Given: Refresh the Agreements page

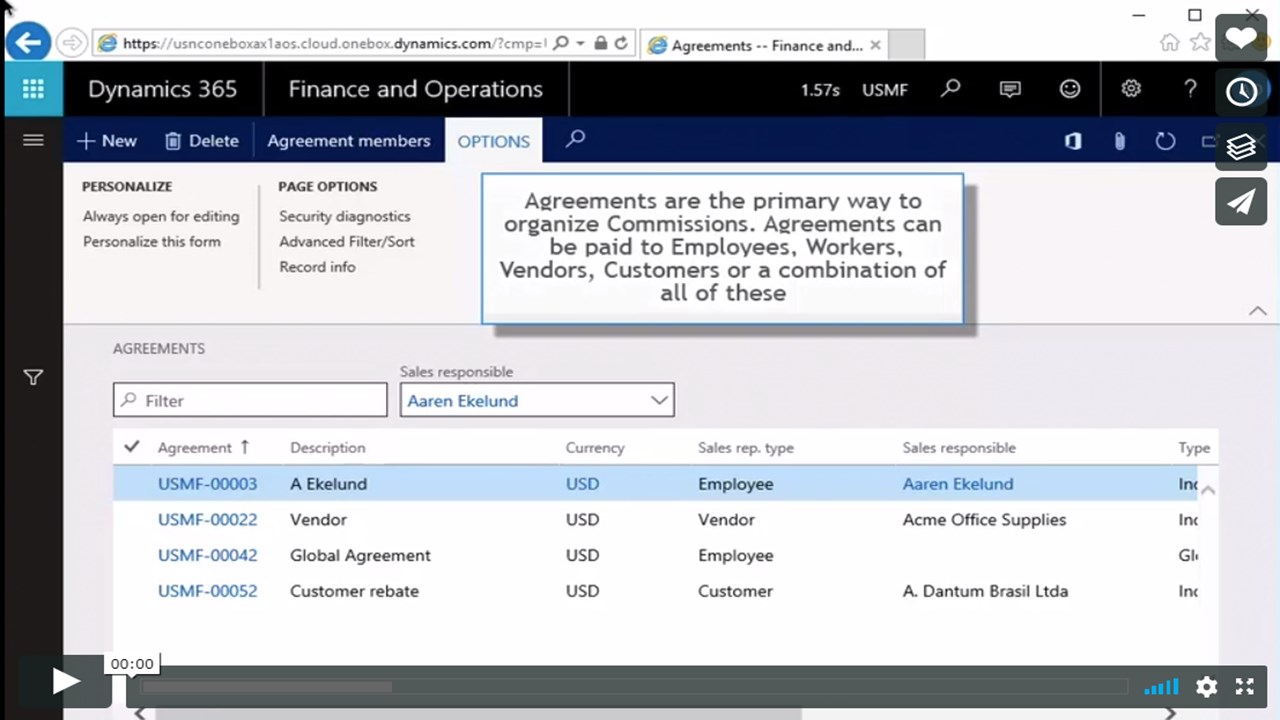Looking at the screenshot, I should click(1165, 141).
